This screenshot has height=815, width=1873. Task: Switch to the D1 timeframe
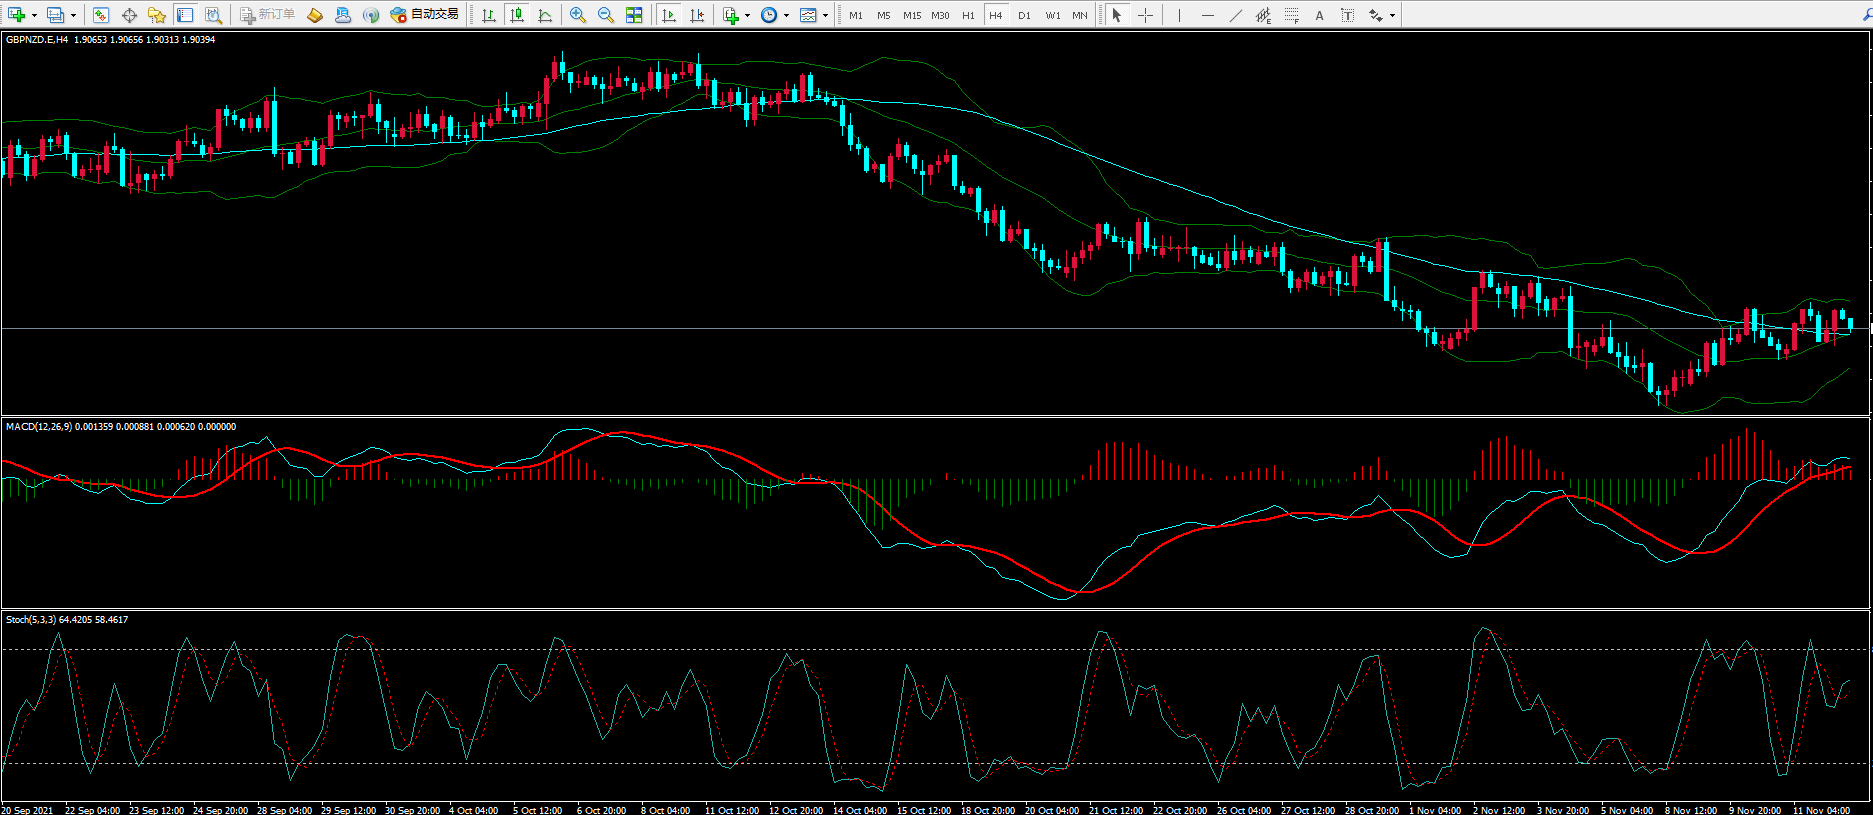(1024, 15)
